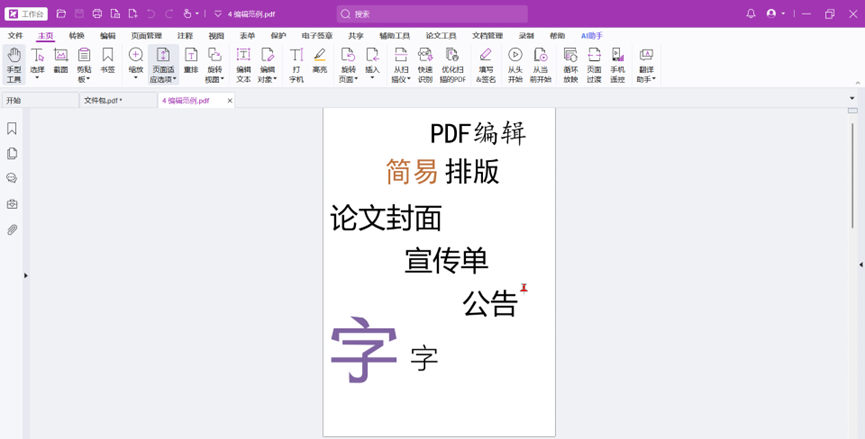Click the 工作台 workbench button
The height and width of the screenshot is (439, 865).
coord(26,14)
